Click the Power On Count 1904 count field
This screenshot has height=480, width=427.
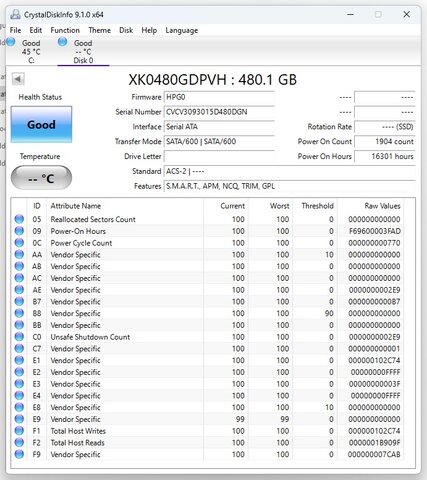(385, 141)
